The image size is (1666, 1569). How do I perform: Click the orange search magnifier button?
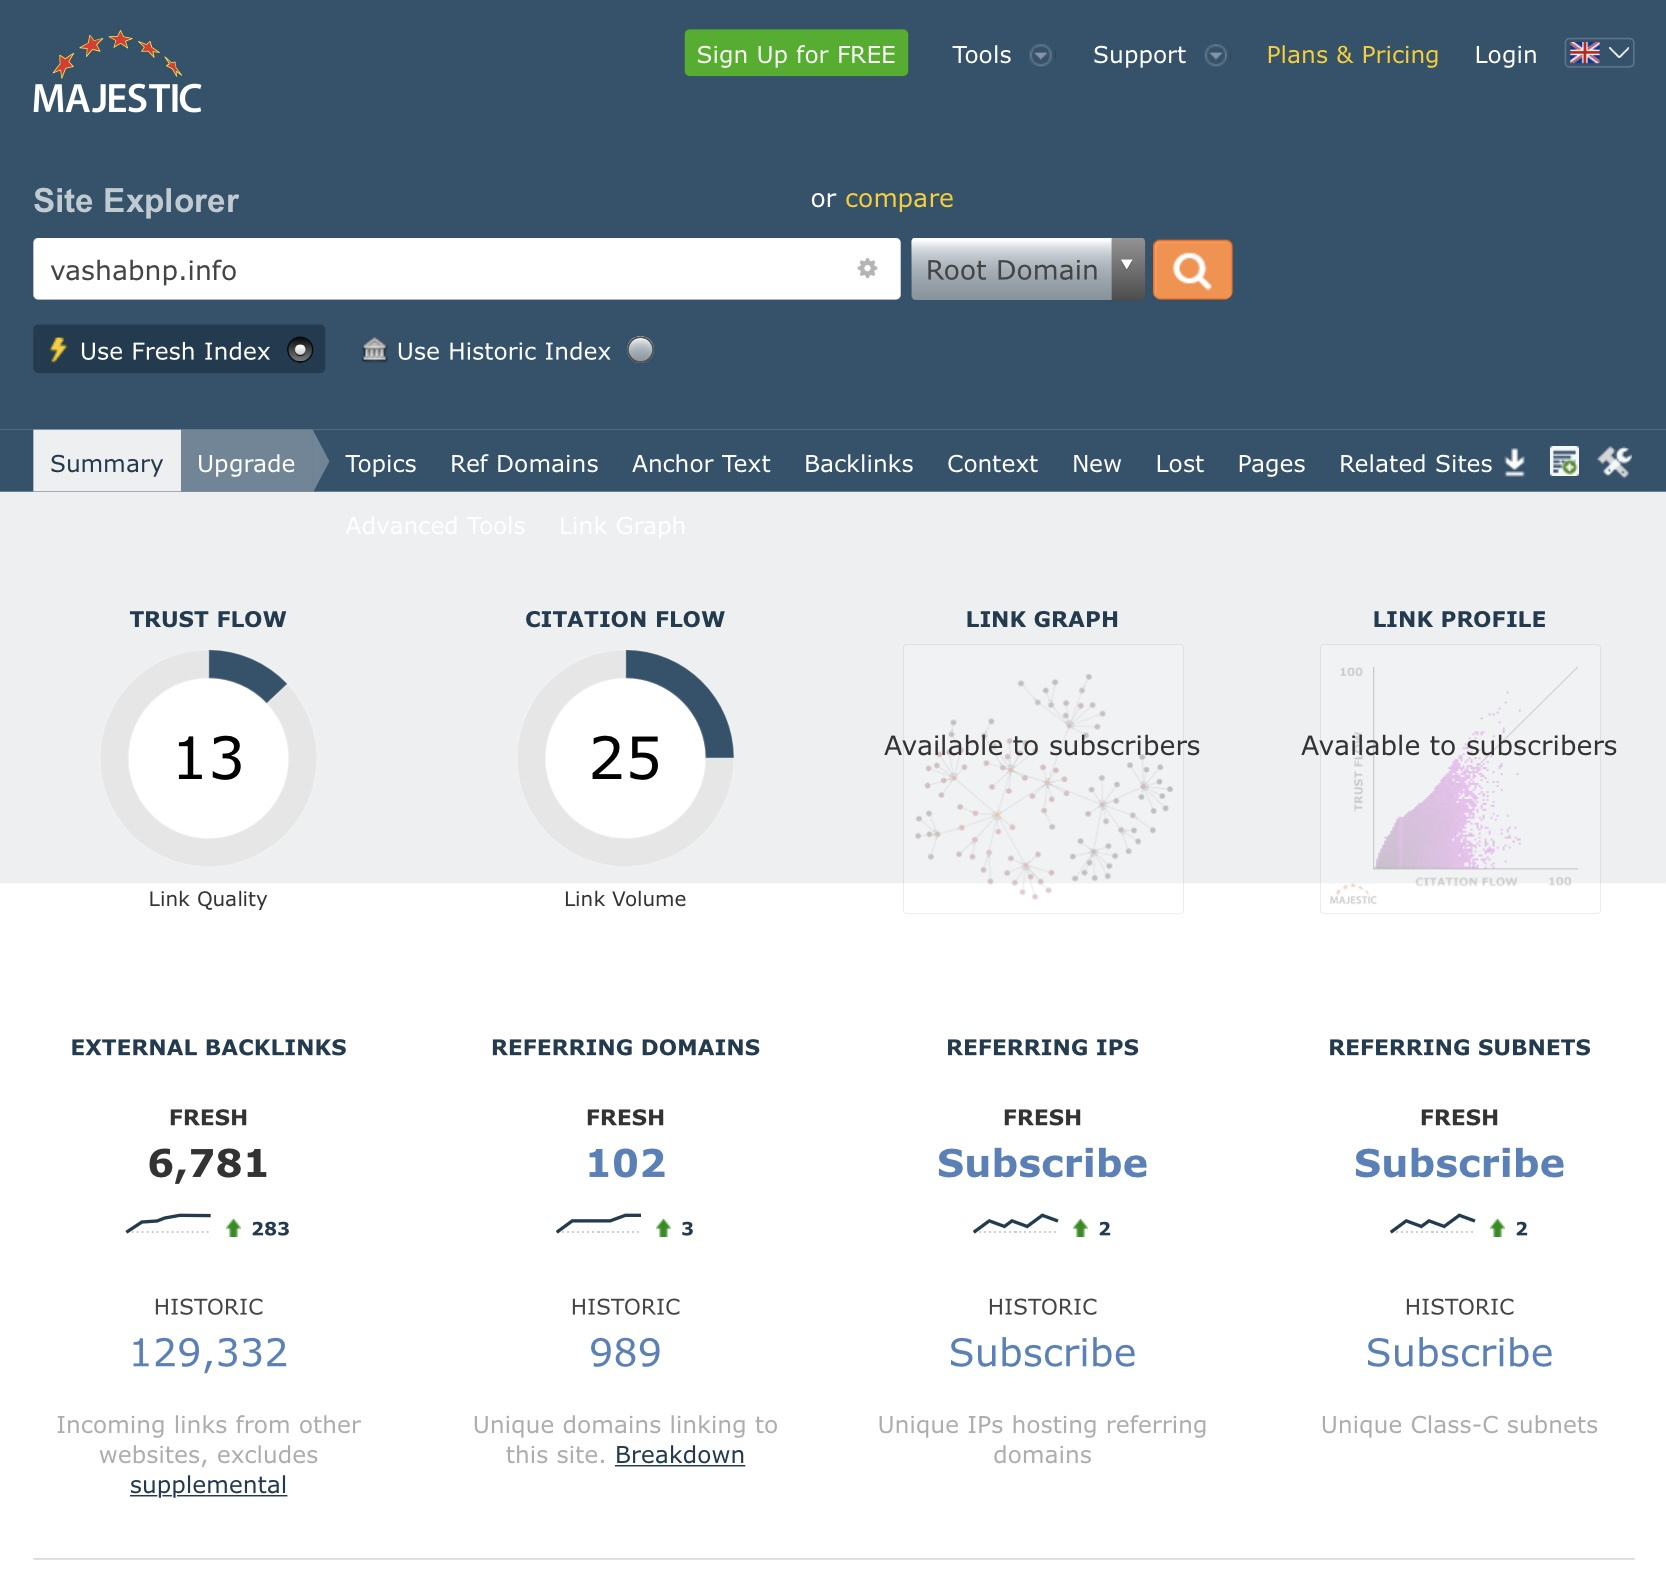1192,270
